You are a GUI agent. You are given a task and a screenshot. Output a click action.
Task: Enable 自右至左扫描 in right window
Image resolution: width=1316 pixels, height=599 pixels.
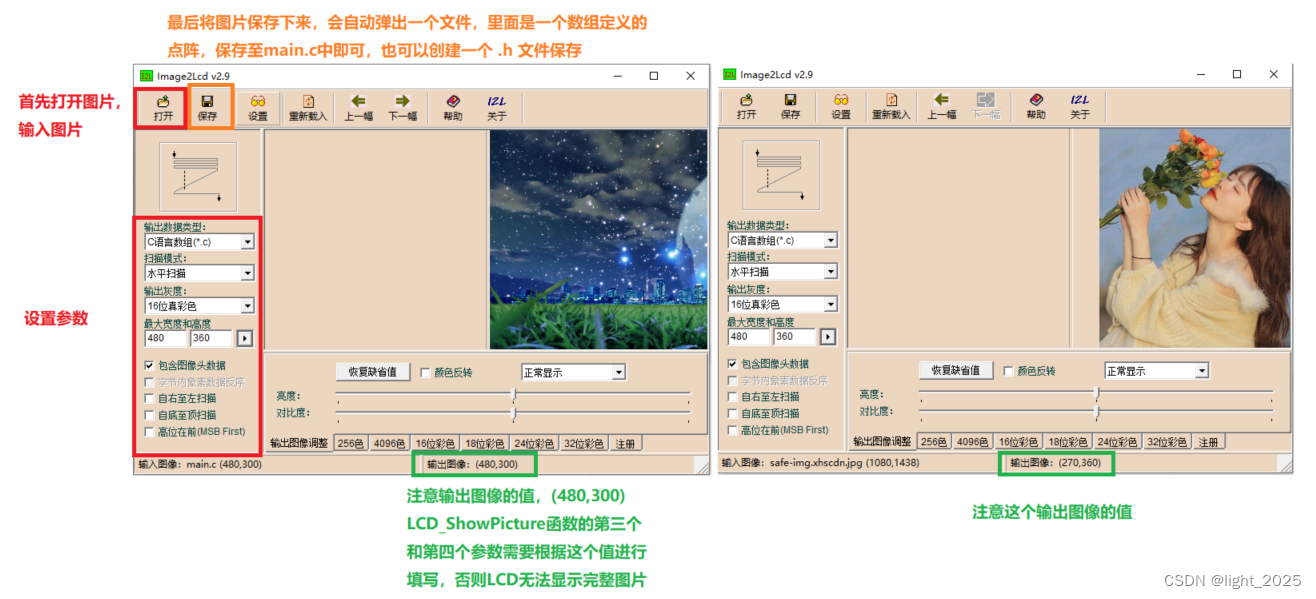pos(733,397)
